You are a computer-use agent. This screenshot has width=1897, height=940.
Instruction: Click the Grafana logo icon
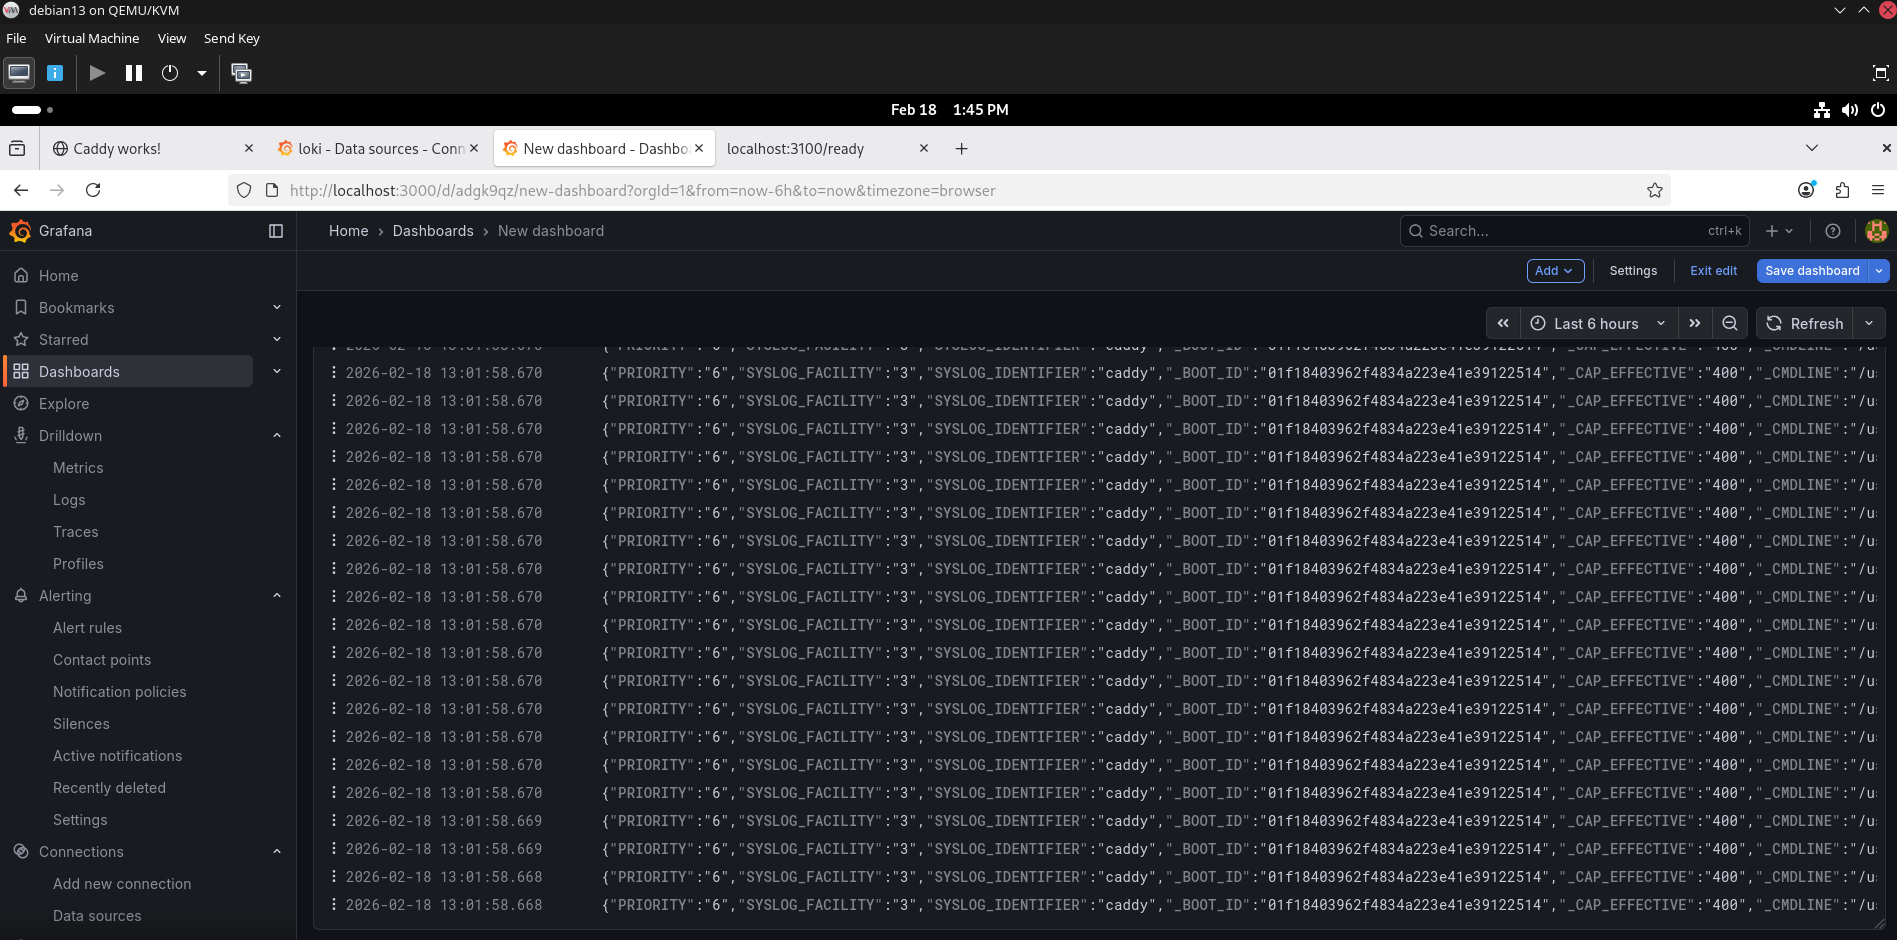pyautogui.click(x=20, y=231)
